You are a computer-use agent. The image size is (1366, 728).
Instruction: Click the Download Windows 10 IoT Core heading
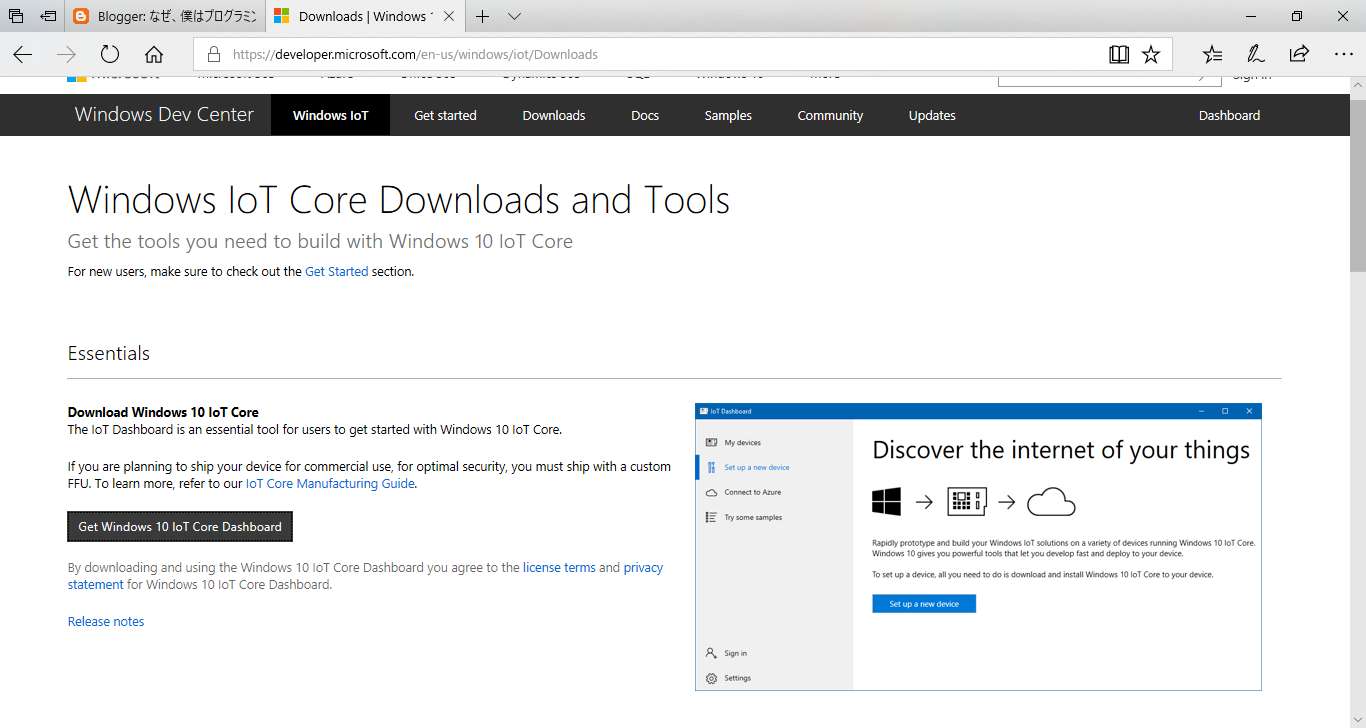pos(163,412)
